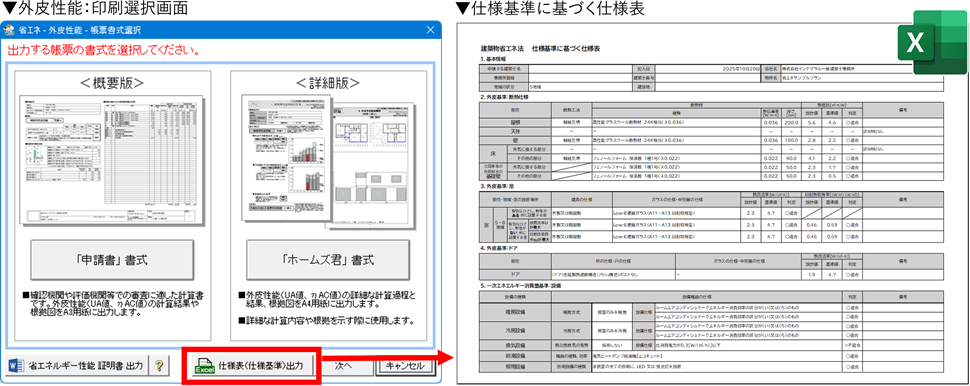
Task: Close the 帳票書式選択 dialog with X
Action: (431, 30)
